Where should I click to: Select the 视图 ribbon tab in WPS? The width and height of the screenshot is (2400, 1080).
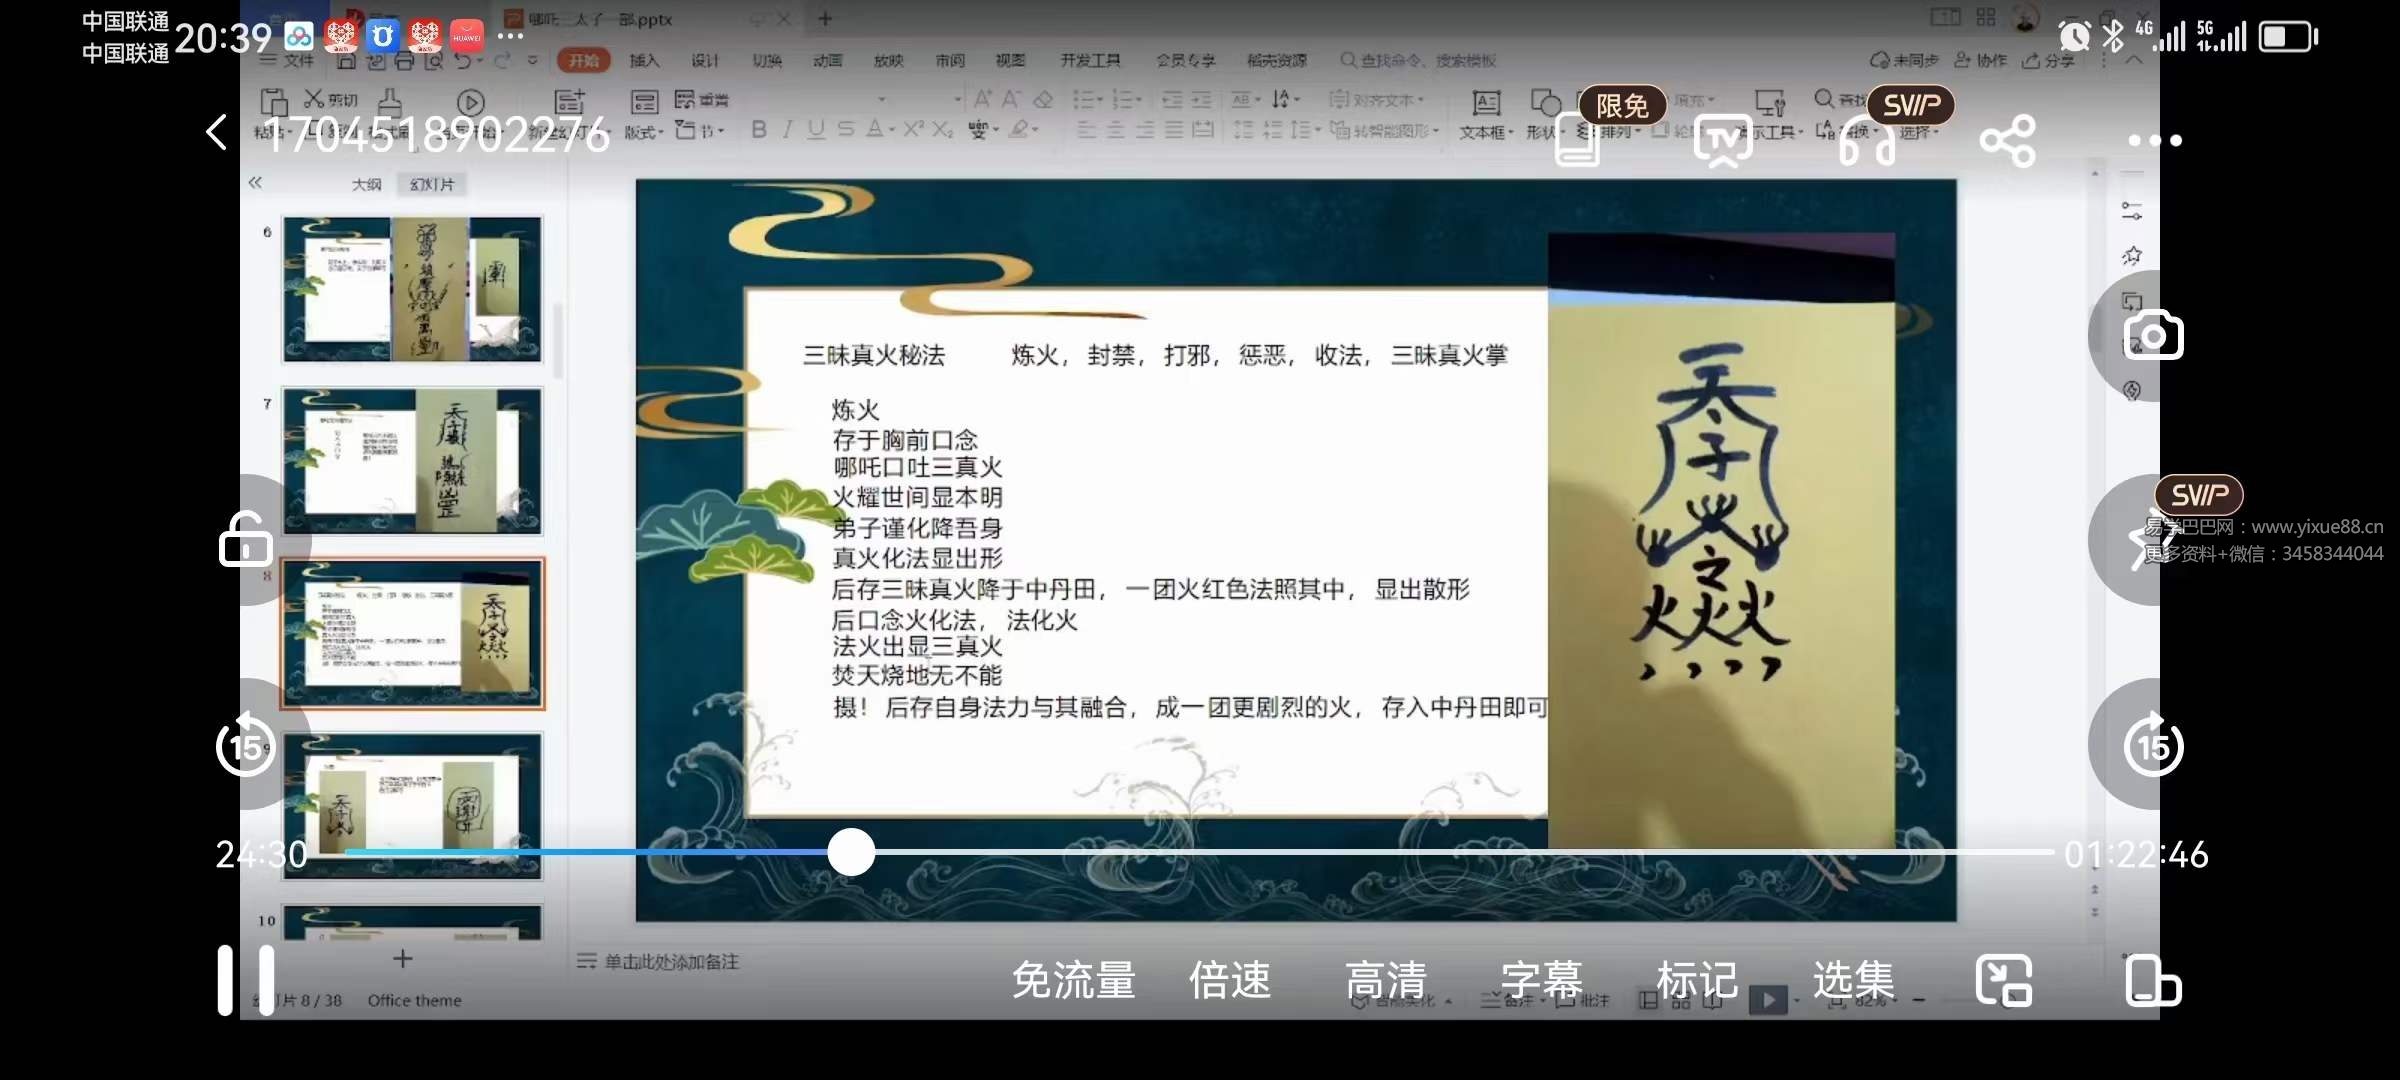point(1010,61)
